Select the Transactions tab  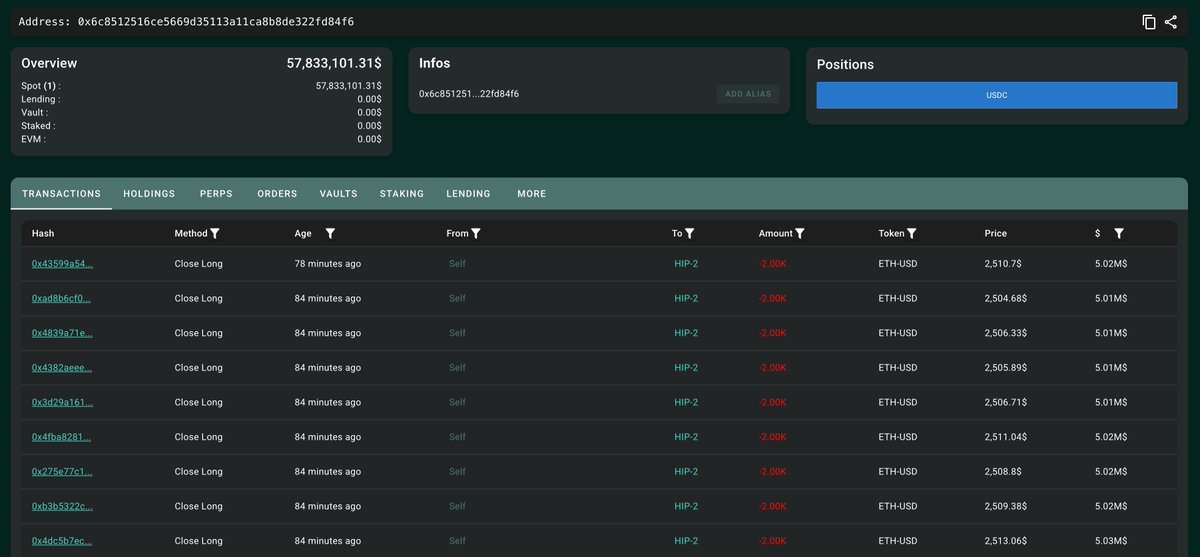coord(61,194)
